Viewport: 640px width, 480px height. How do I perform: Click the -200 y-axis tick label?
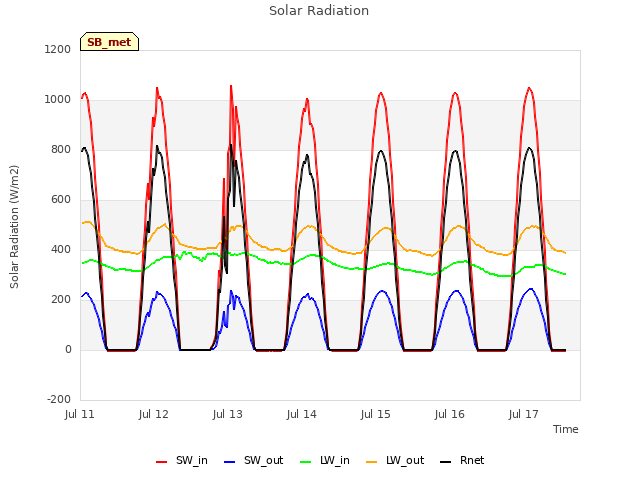pyautogui.click(x=59, y=399)
